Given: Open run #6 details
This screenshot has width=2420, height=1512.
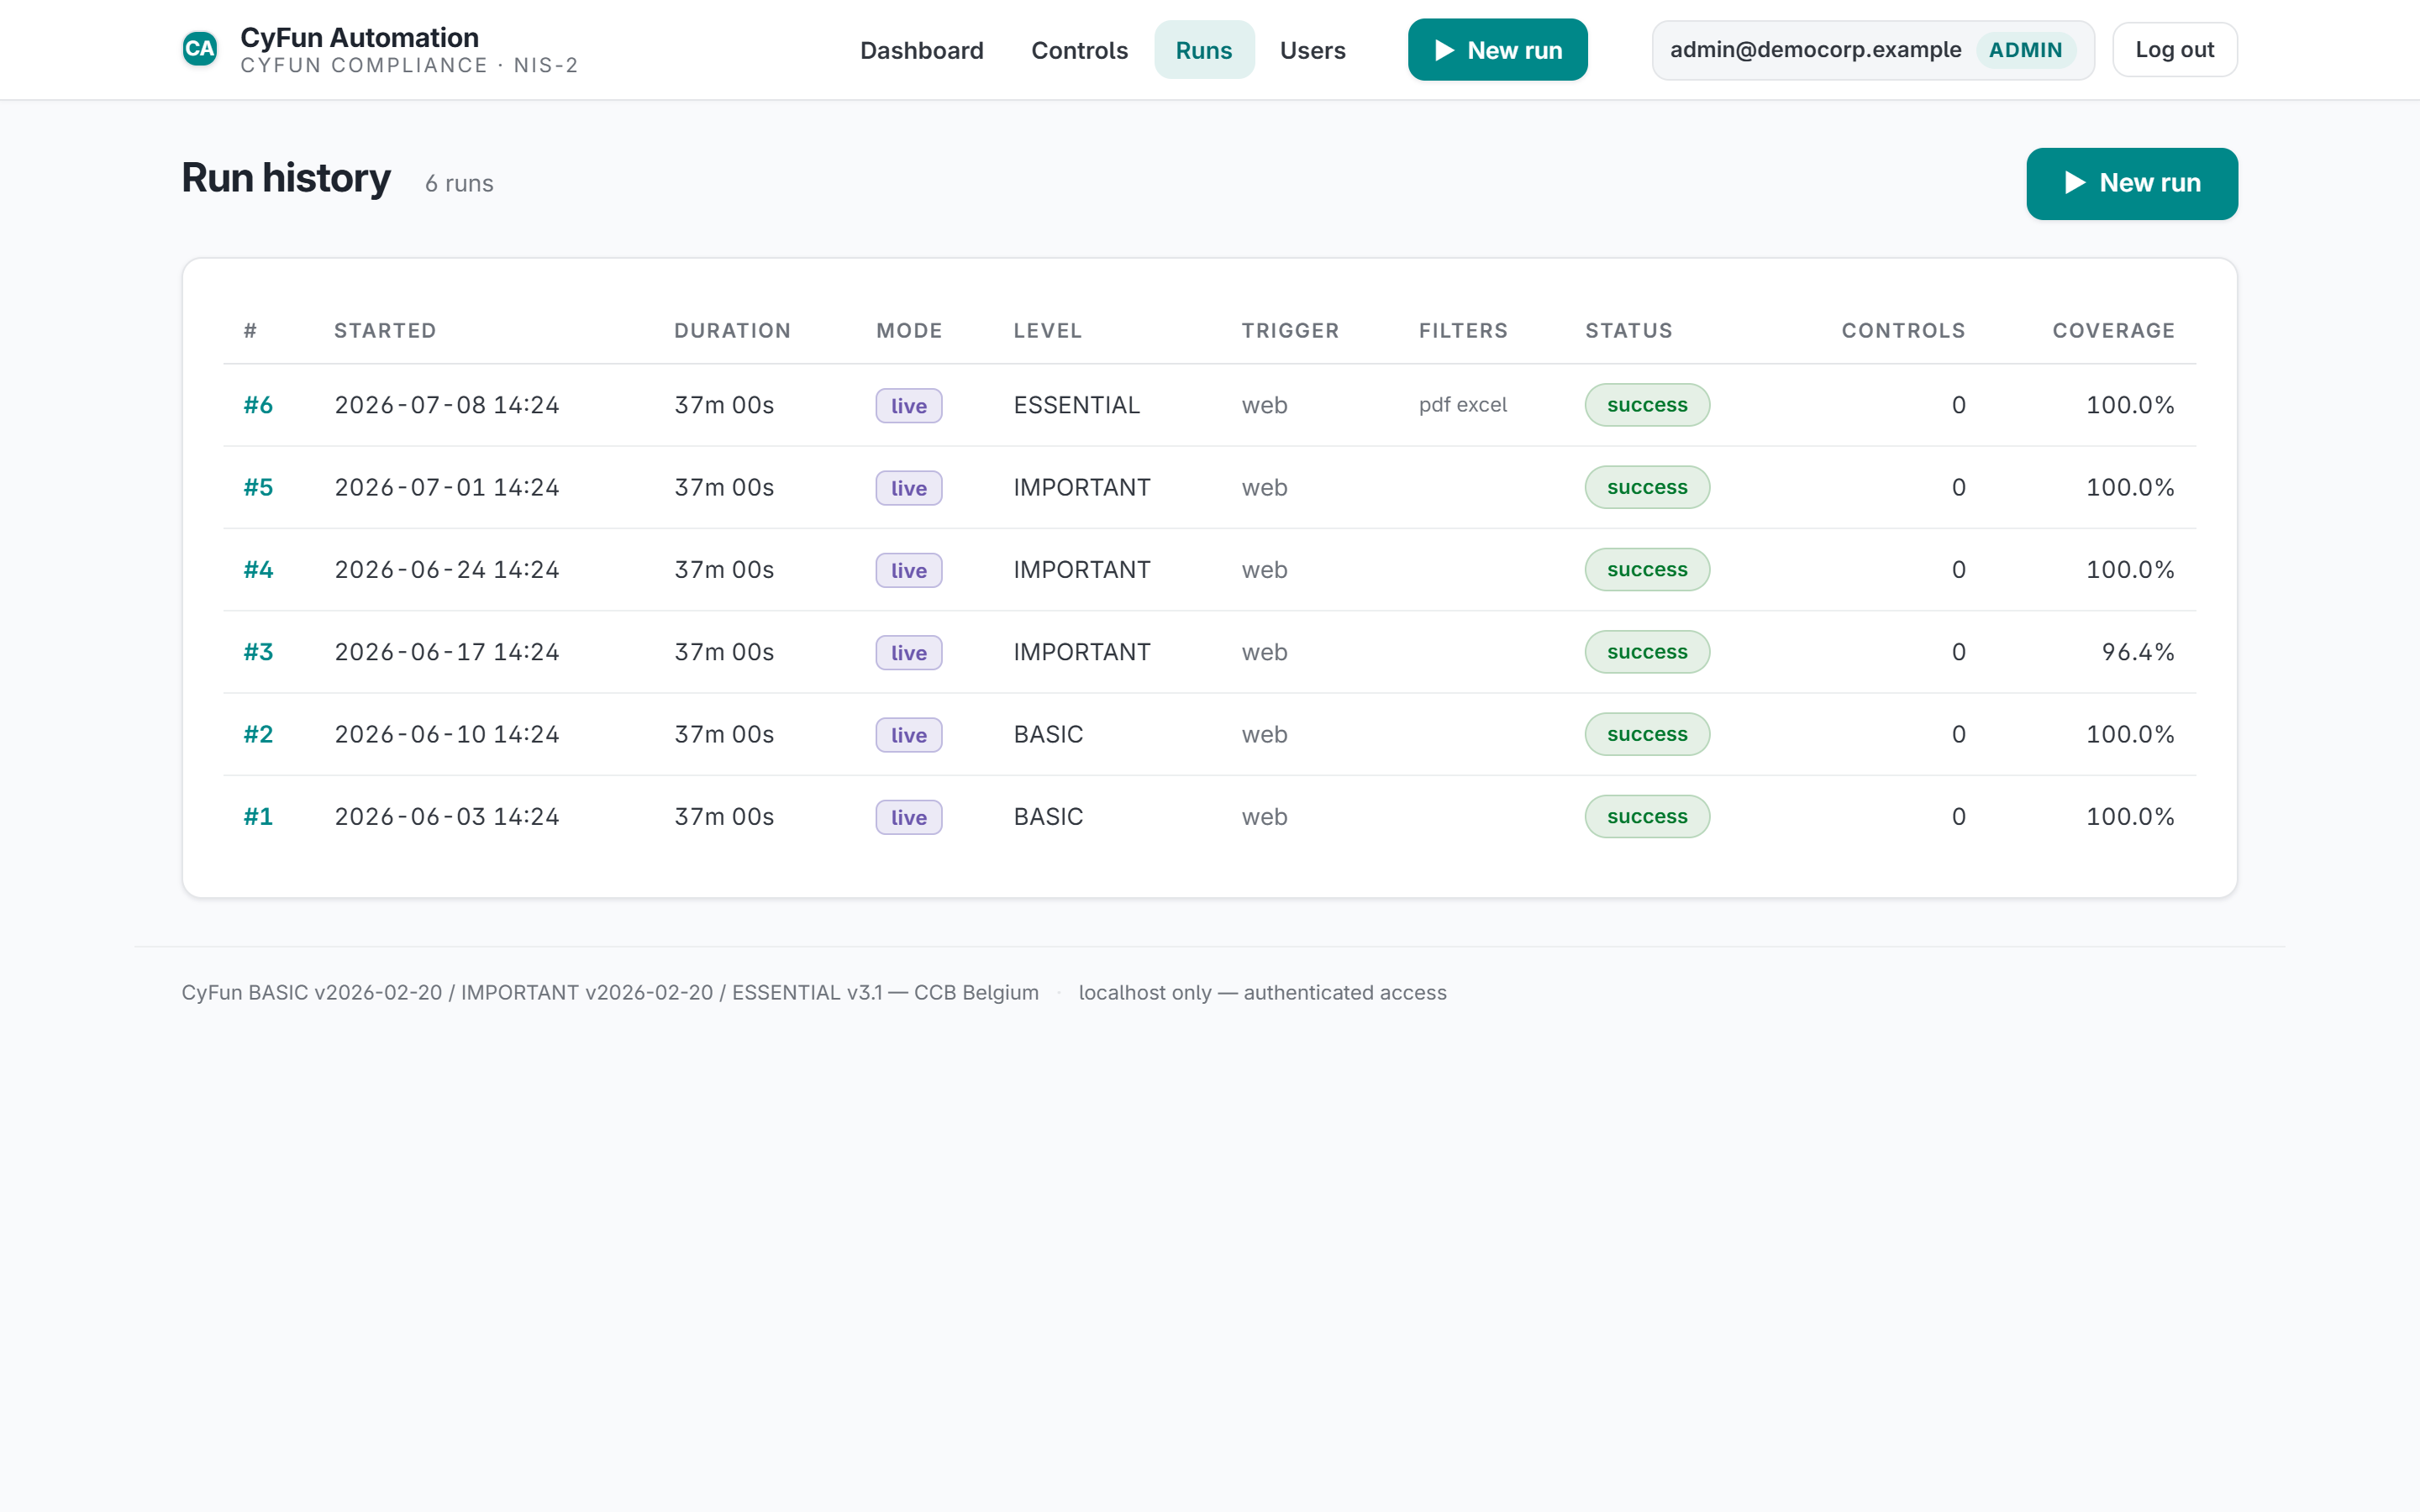Looking at the screenshot, I should click(x=258, y=405).
